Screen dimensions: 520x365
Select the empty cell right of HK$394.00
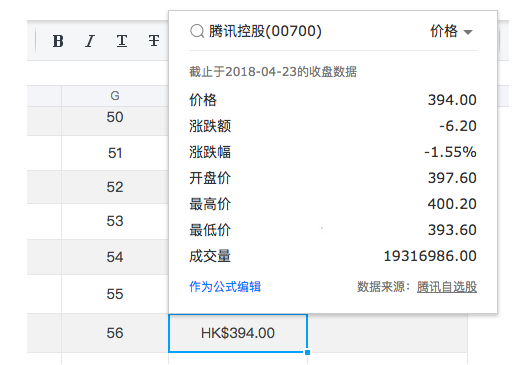[x=387, y=333]
